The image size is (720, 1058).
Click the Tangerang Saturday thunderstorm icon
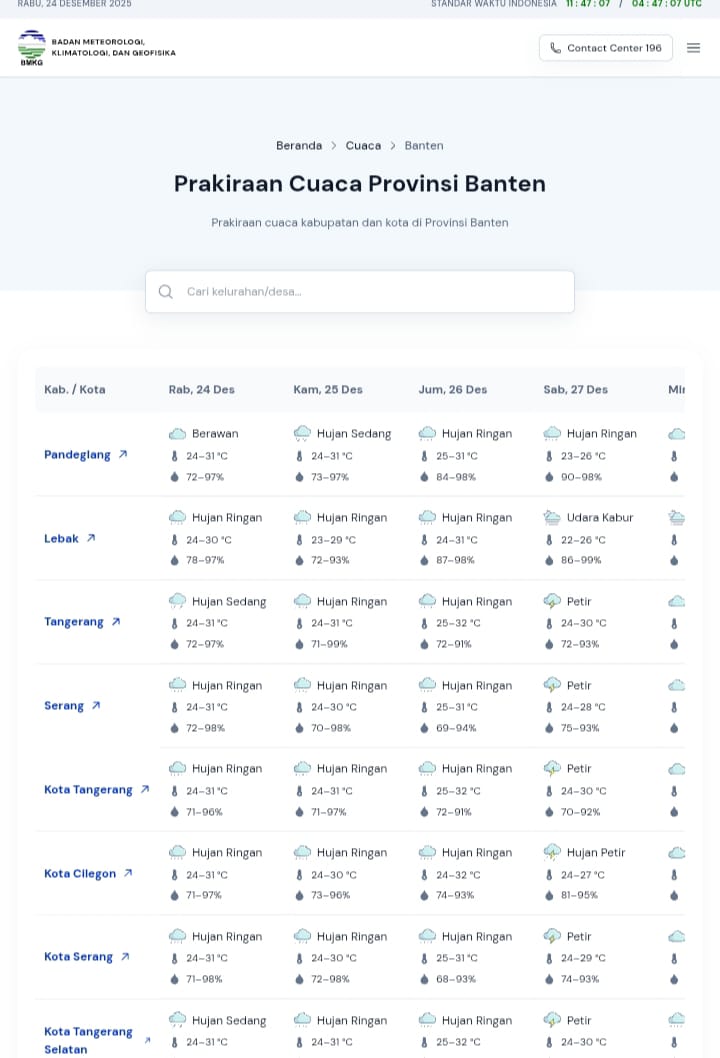[x=552, y=601]
